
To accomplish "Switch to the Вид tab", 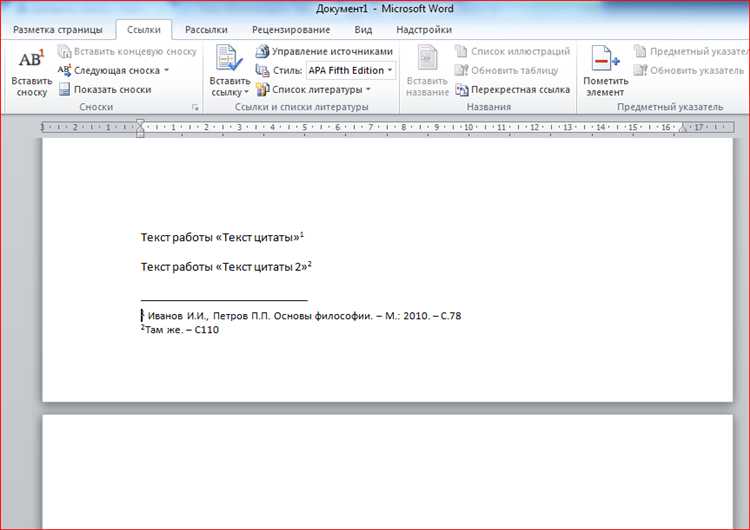I will pos(363,30).
